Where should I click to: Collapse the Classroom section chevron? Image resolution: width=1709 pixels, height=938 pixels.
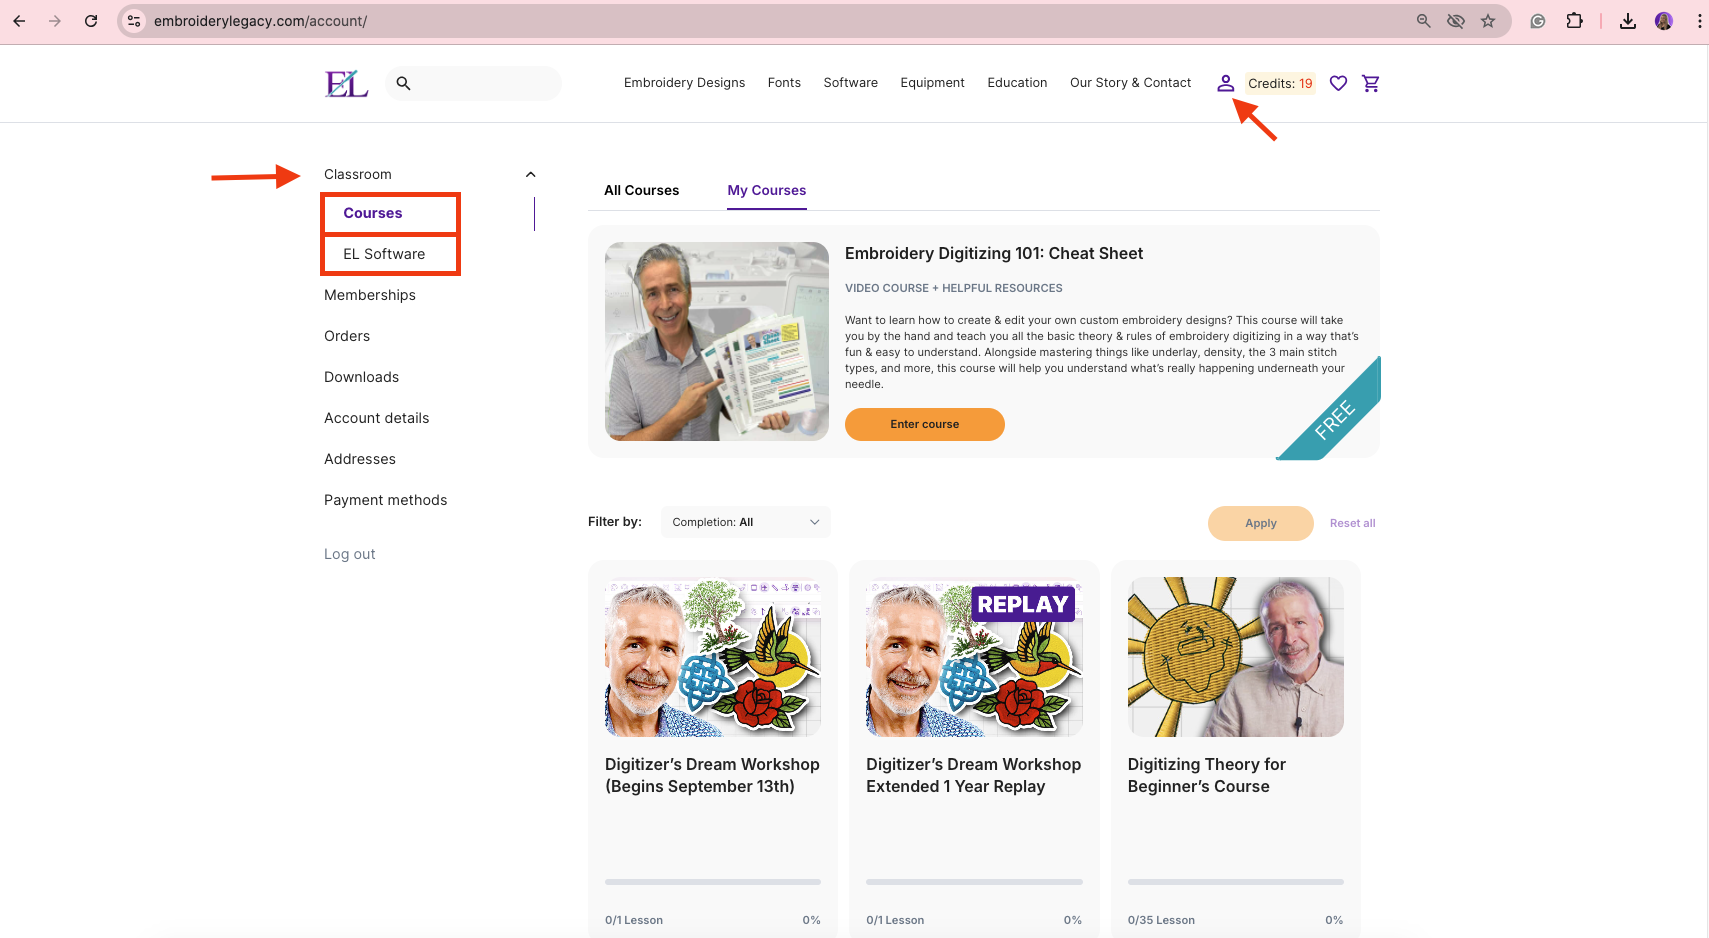point(531,174)
